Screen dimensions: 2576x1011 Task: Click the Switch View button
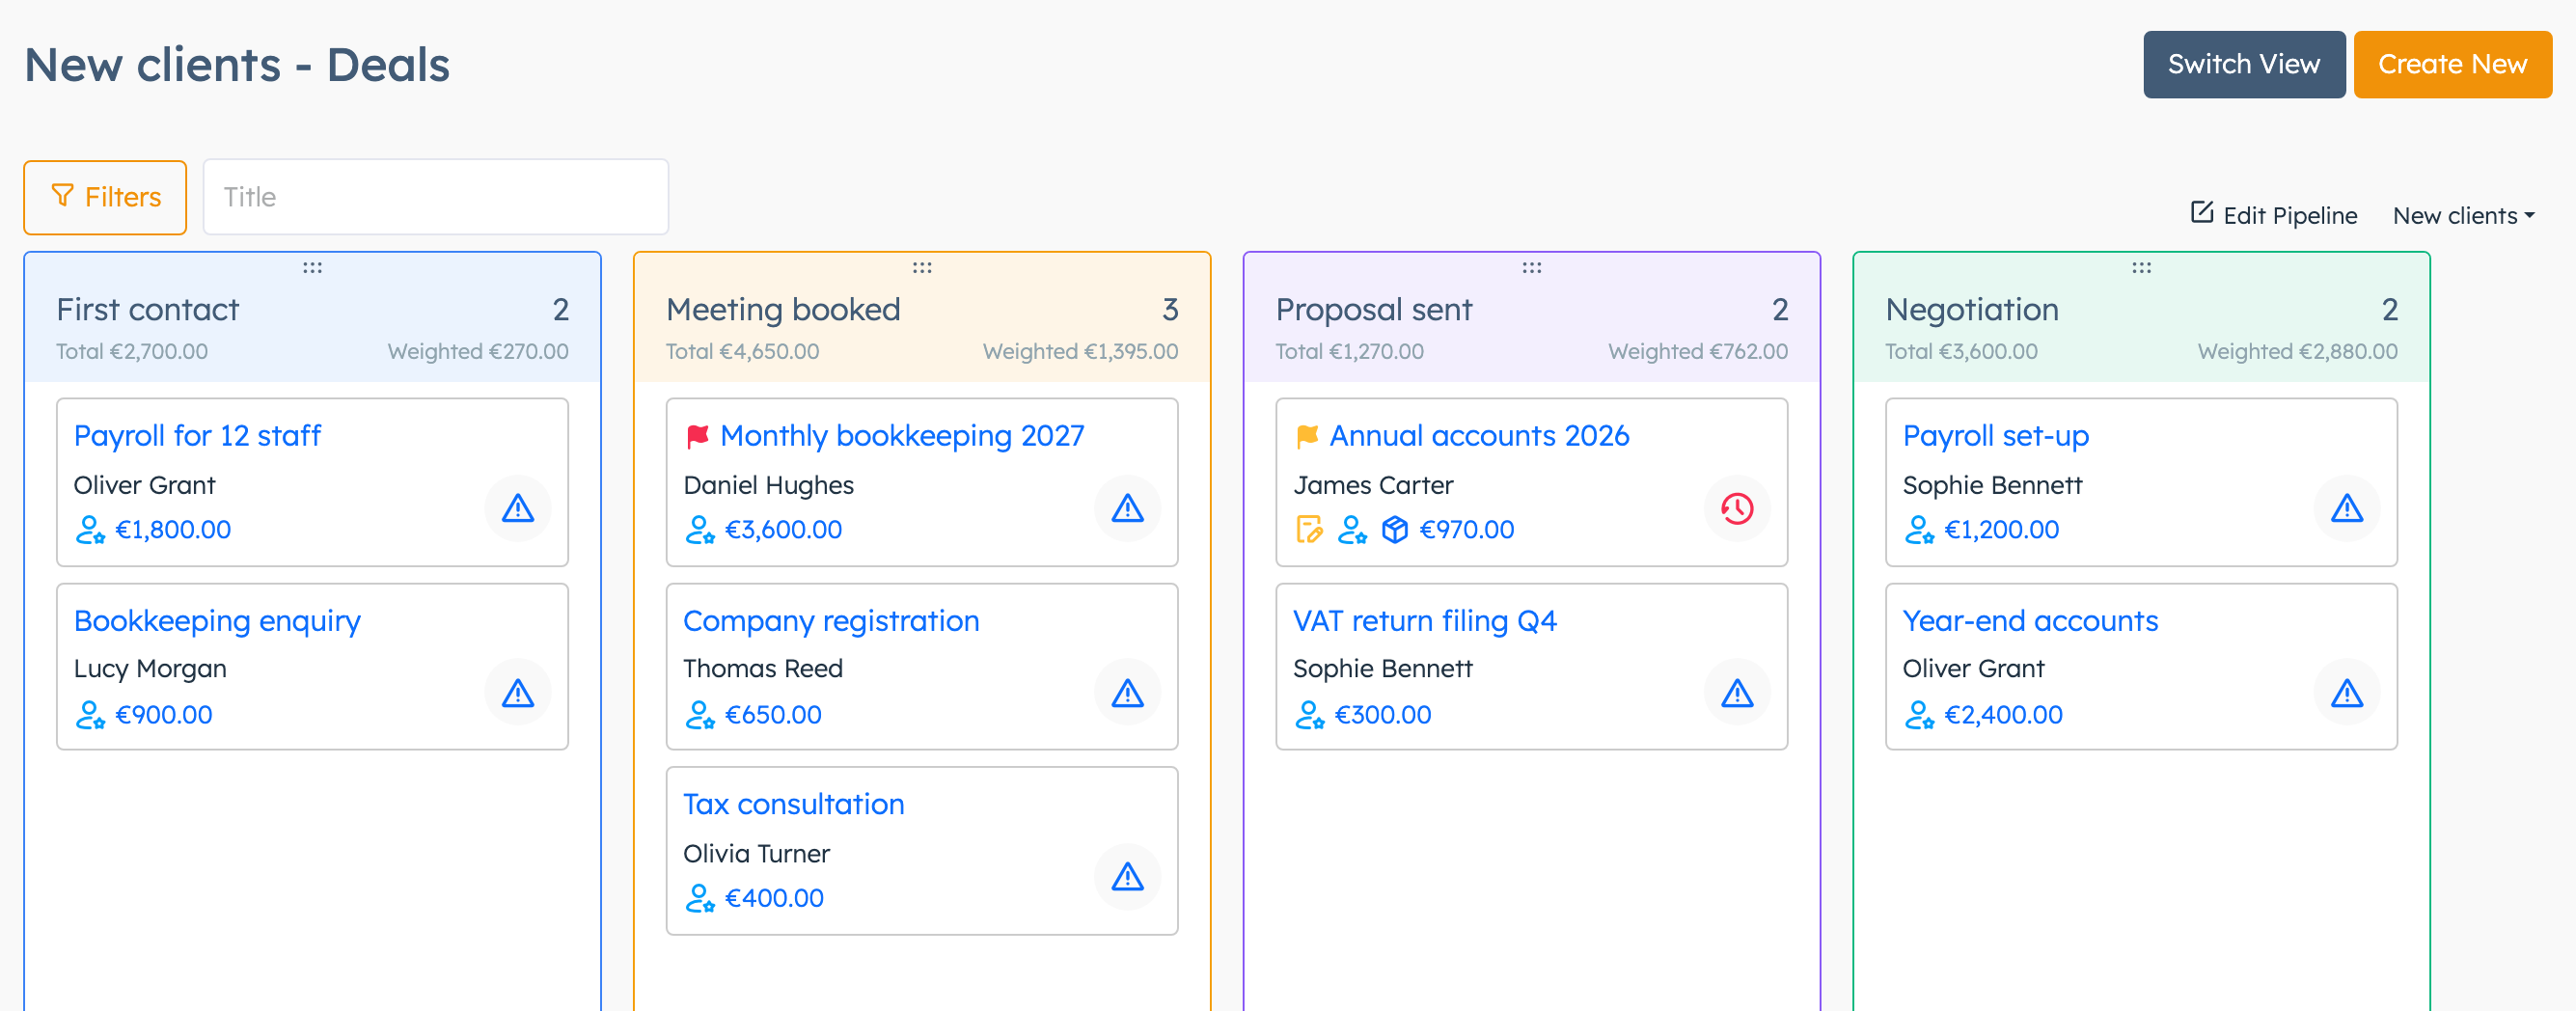click(2243, 64)
